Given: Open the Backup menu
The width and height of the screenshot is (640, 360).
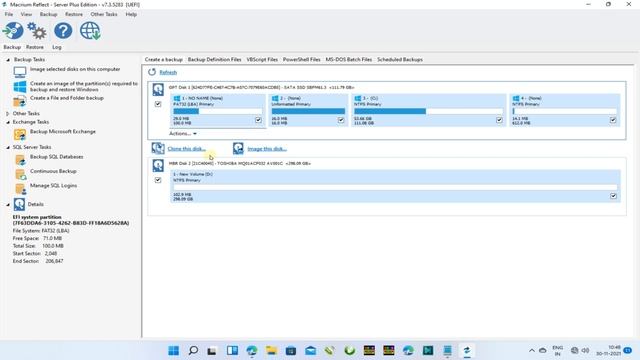Looking at the screenshot, I should 49,14.
